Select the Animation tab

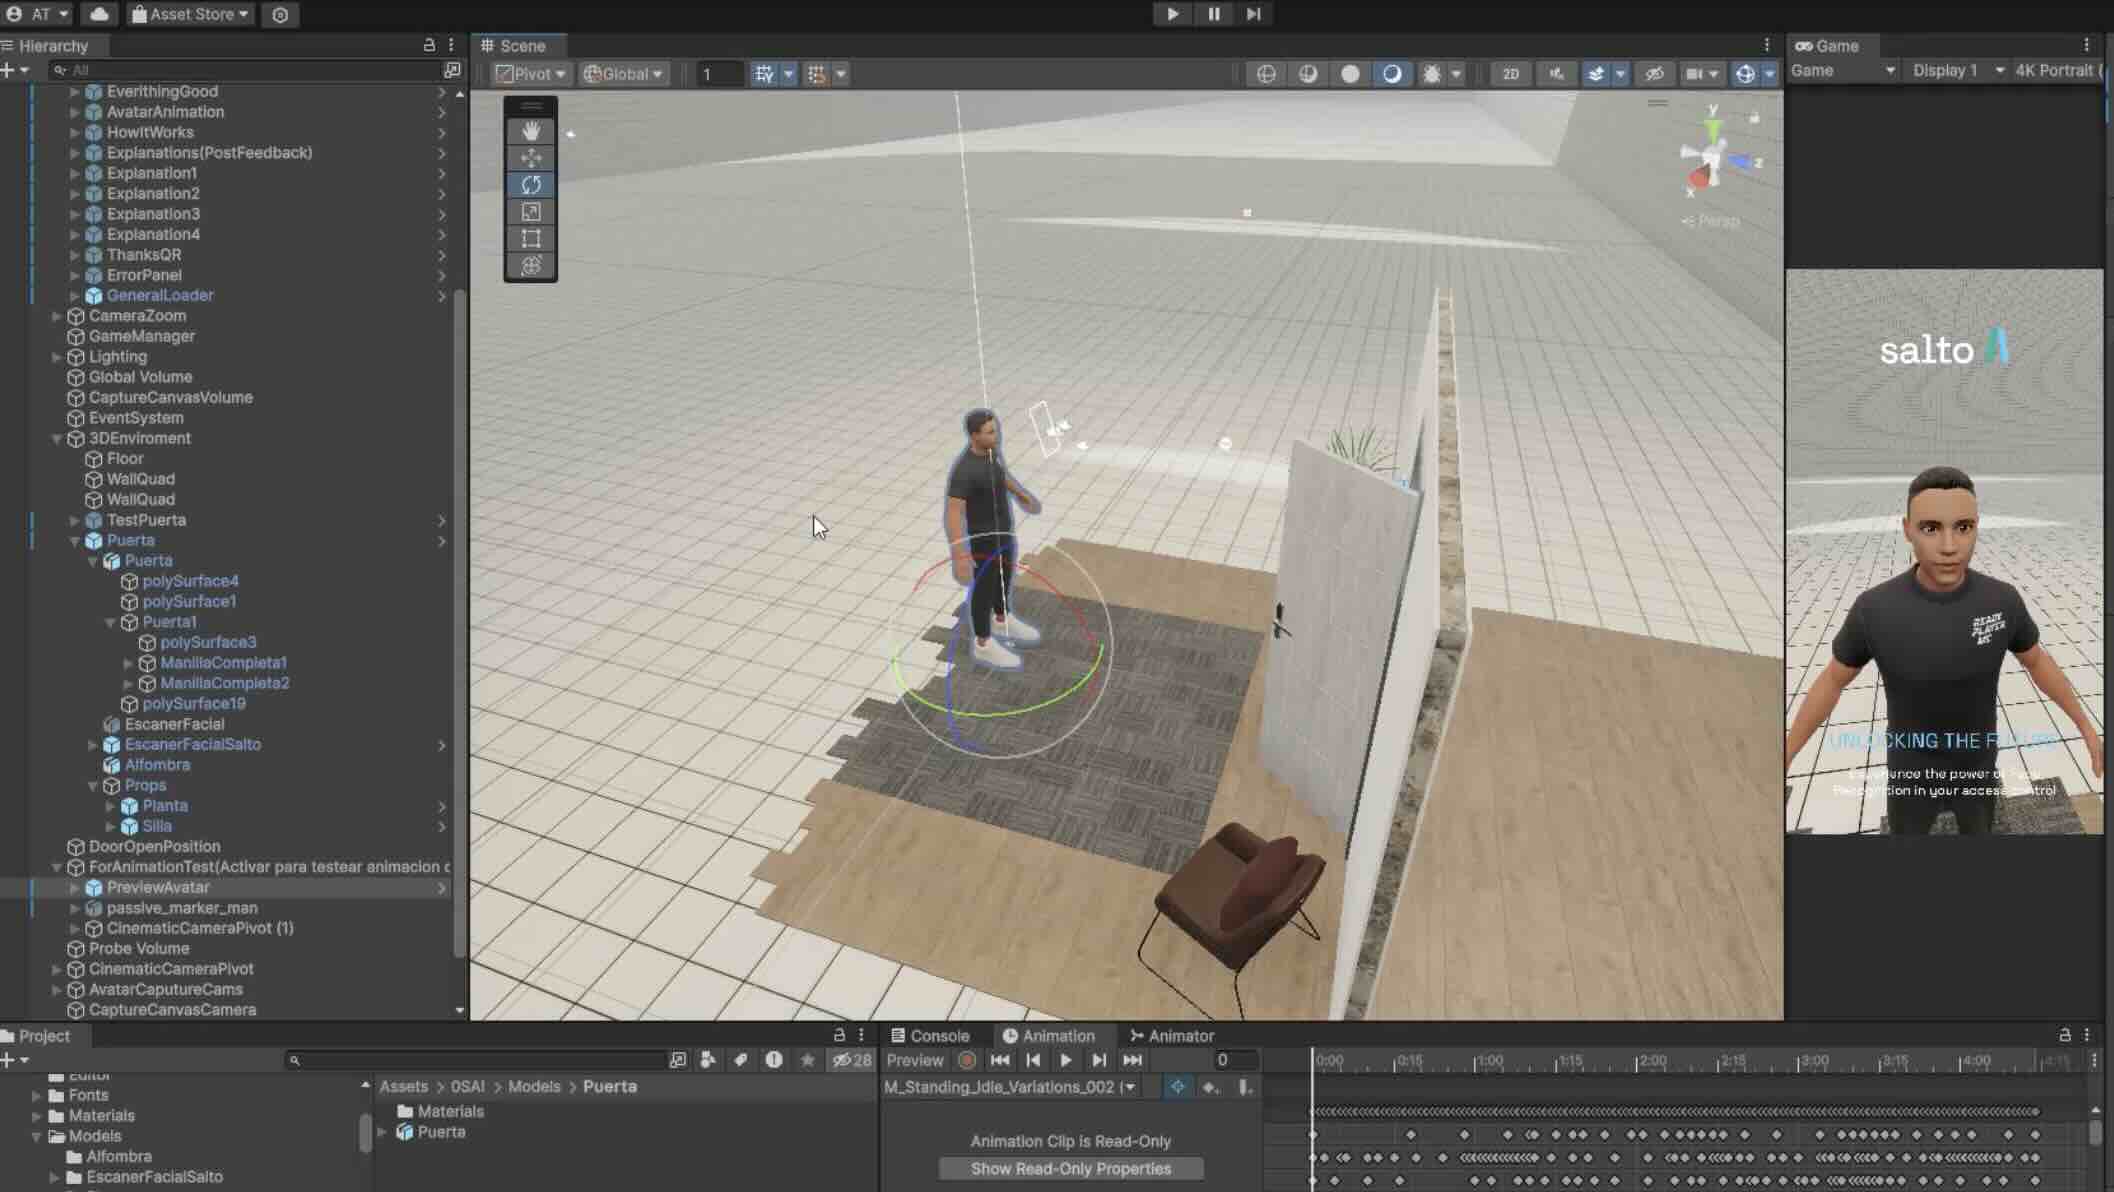tap(1049, 1036)
